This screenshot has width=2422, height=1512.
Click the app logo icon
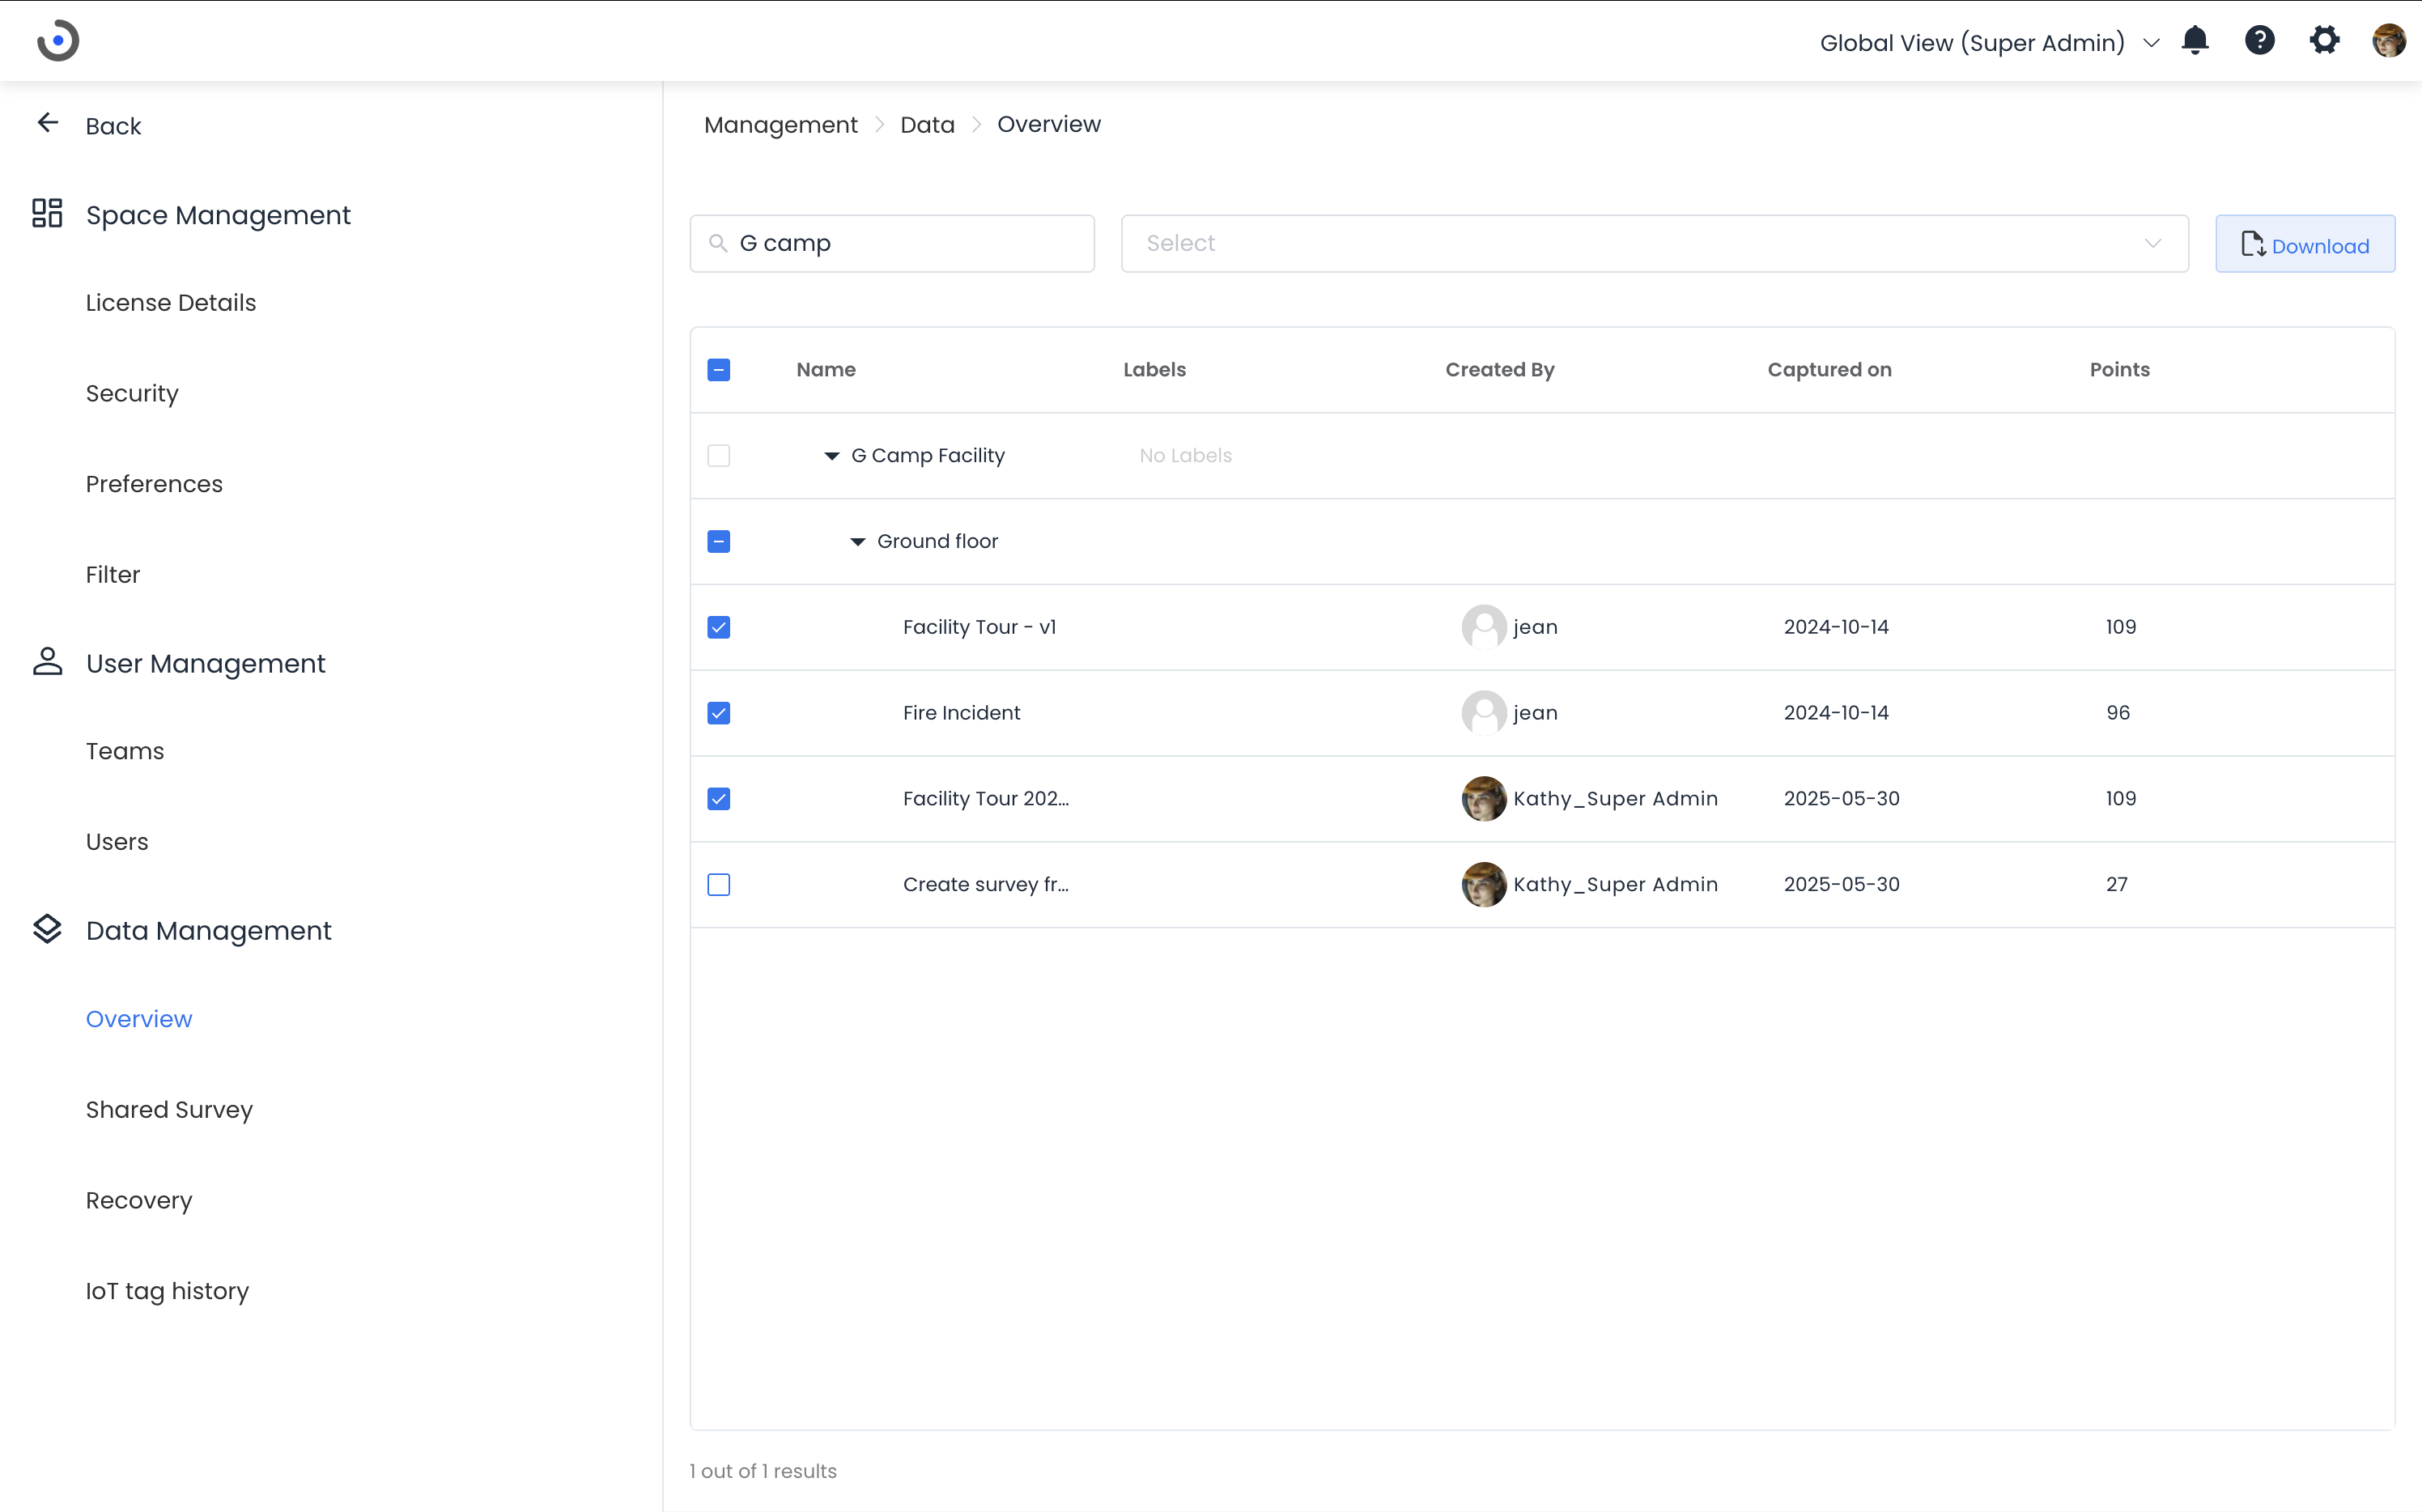[x=58, y=41]
